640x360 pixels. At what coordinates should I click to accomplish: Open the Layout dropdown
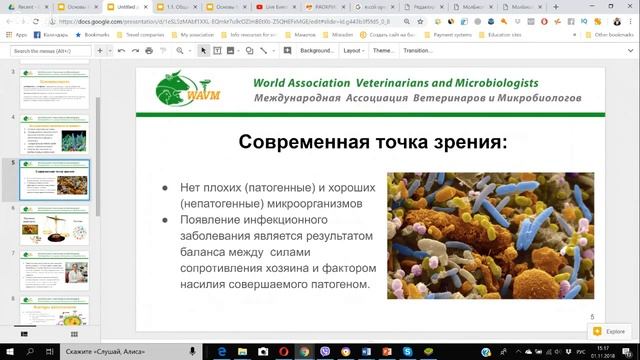(353, 51)
